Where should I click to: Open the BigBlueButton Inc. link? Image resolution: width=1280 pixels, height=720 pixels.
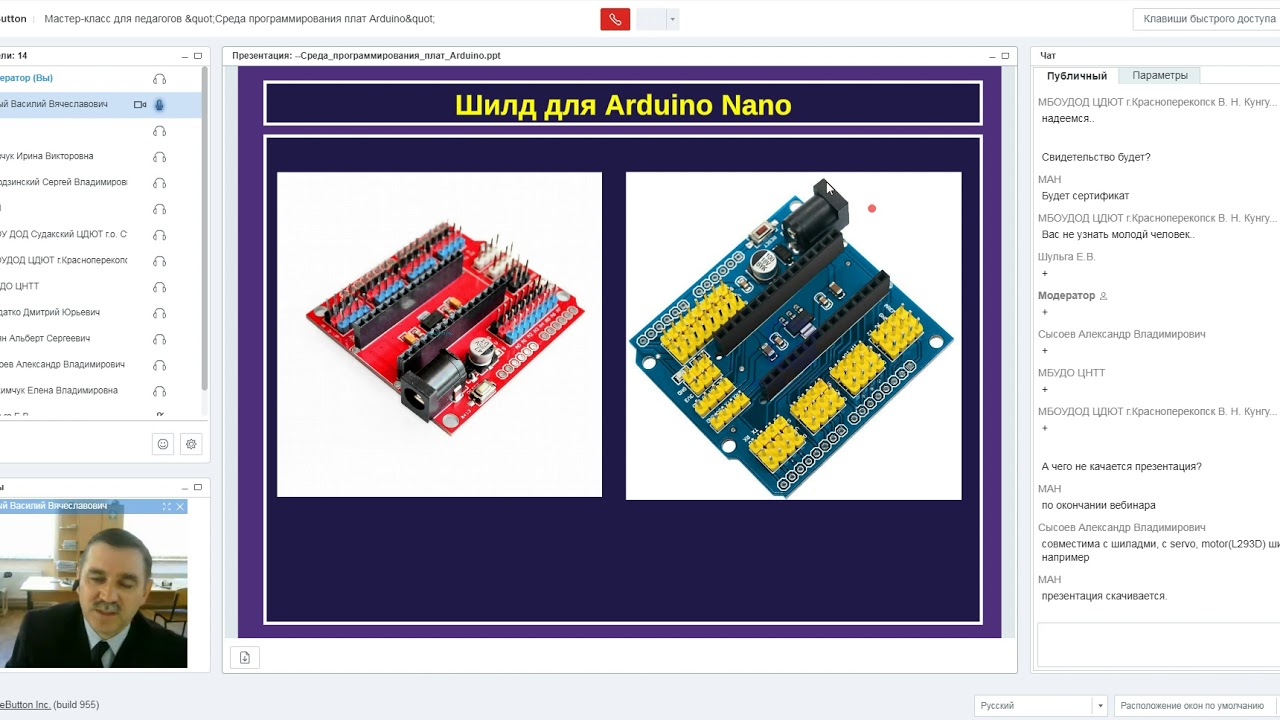pyautogui.click(x=25, y=705)
